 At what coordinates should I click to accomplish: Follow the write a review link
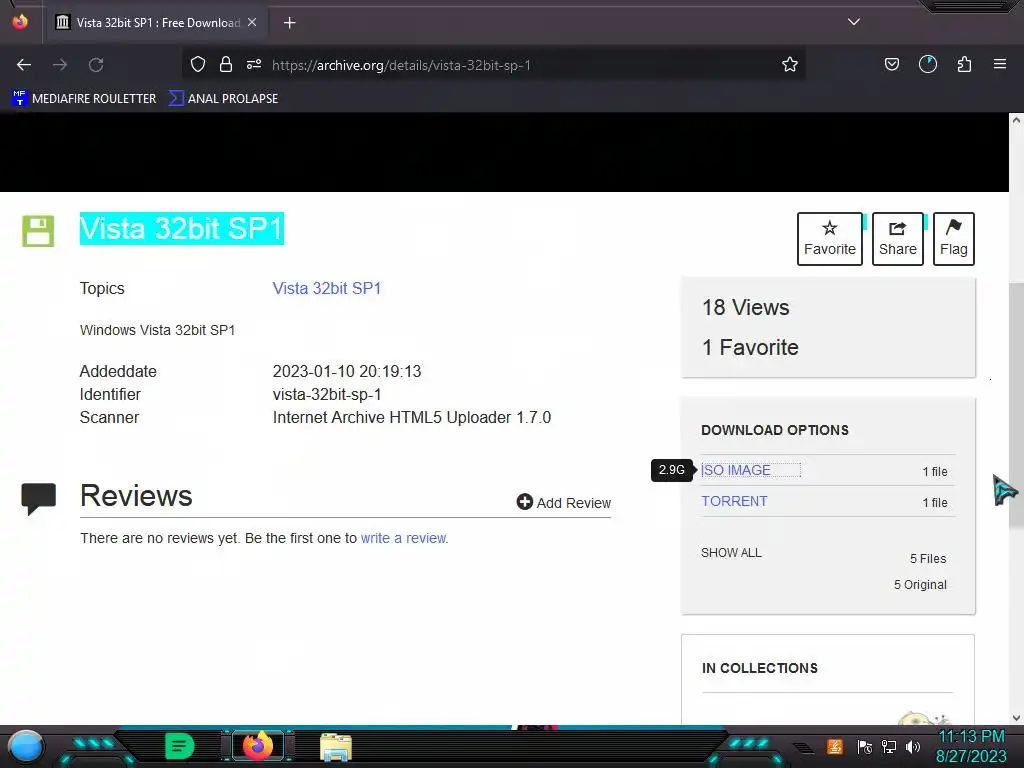coord(404,538)
